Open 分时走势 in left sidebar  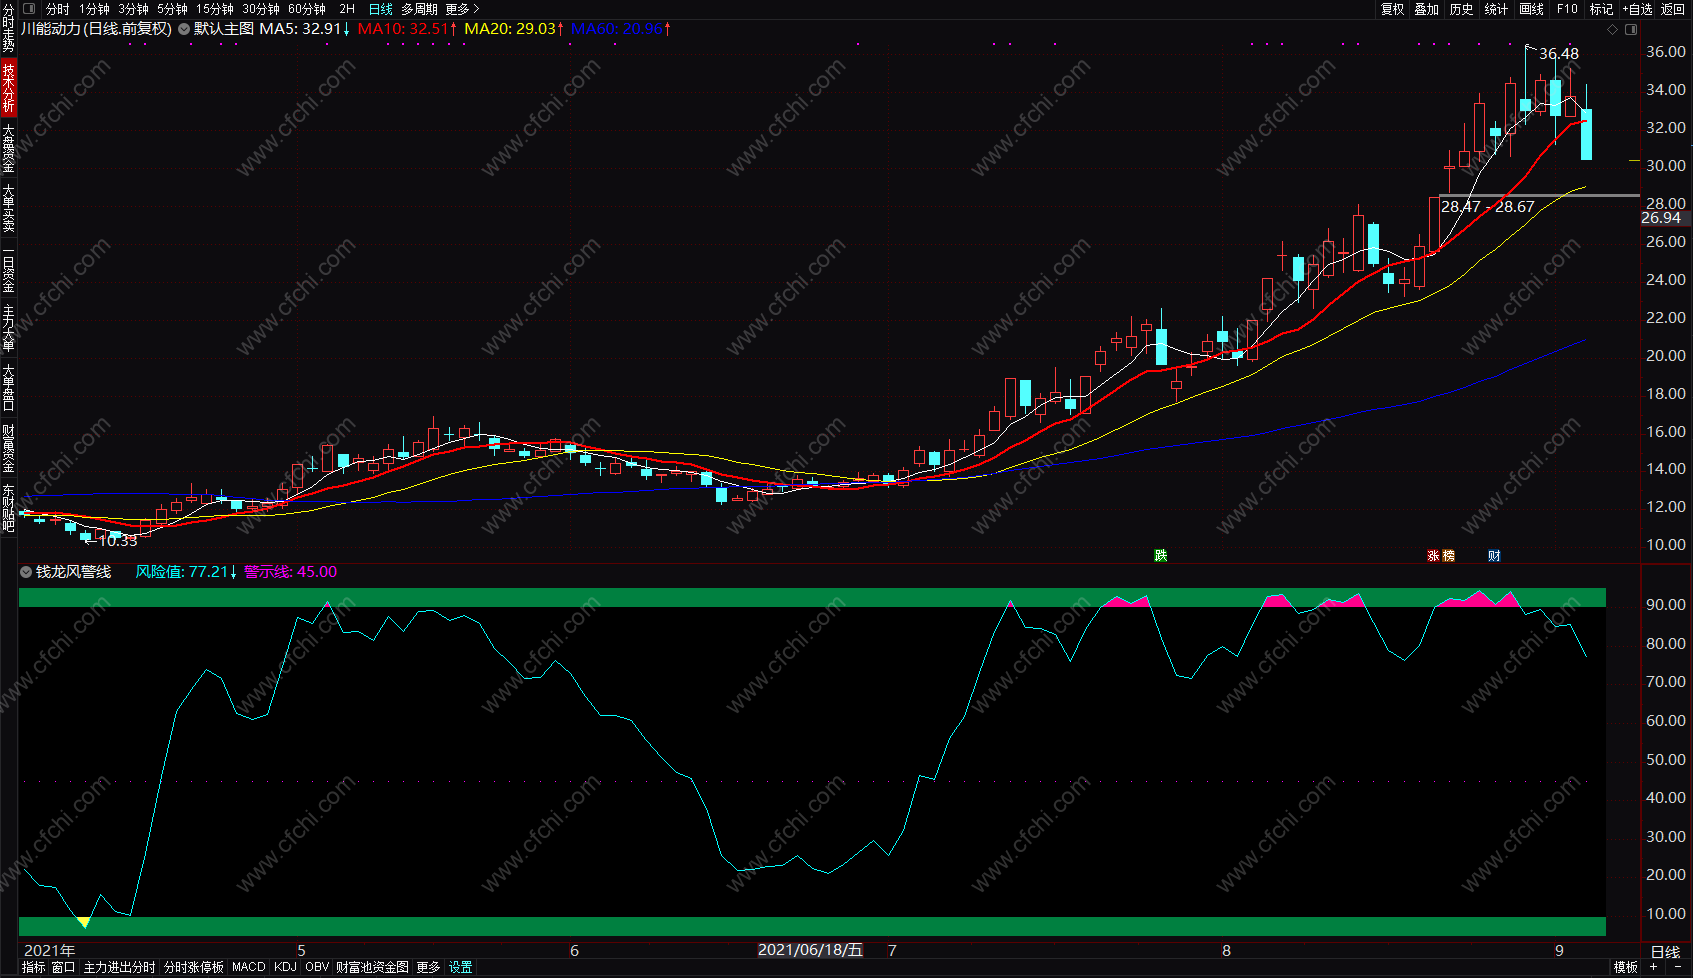click(x=8, y=28)
